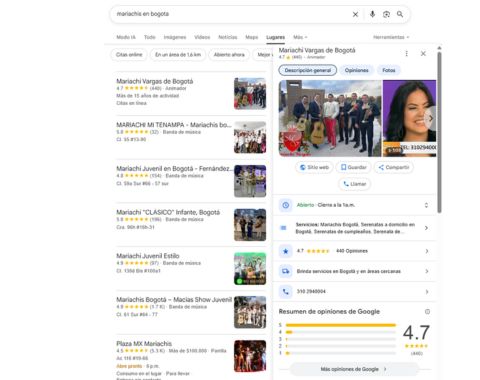Select the Lugares tab

point(275,37)
